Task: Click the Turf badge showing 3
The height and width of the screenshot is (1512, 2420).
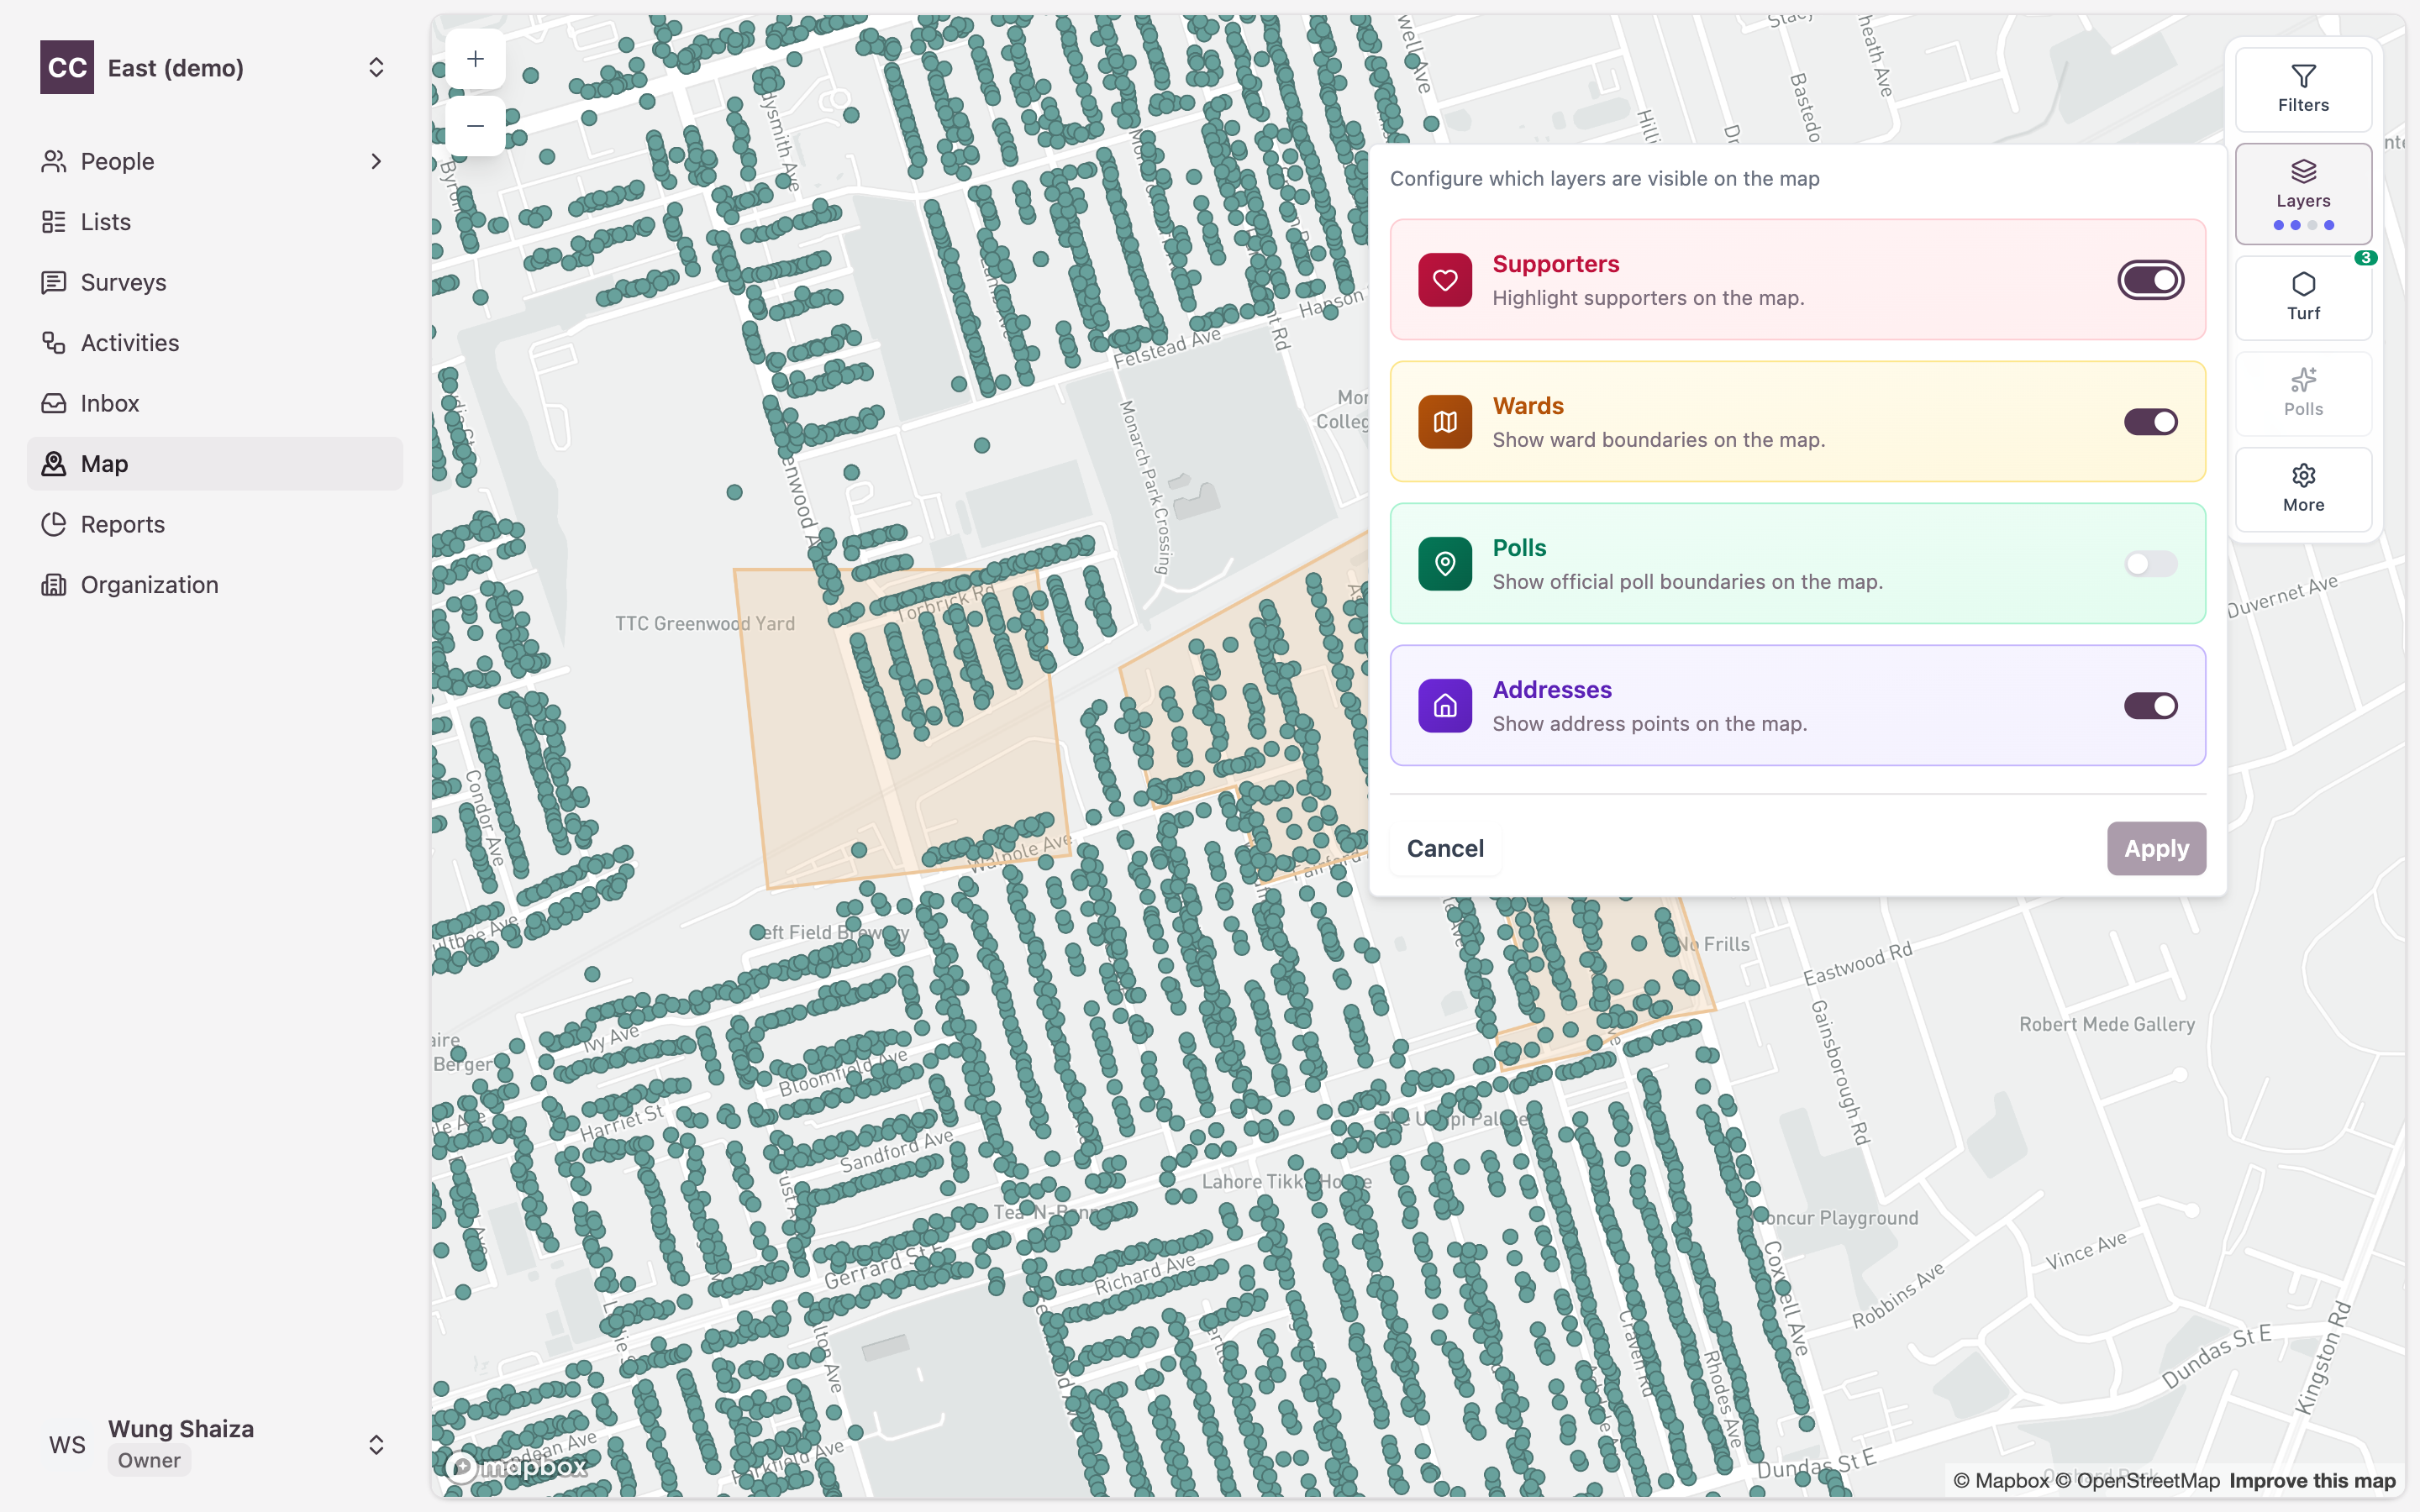Action: click(2365, 258)
